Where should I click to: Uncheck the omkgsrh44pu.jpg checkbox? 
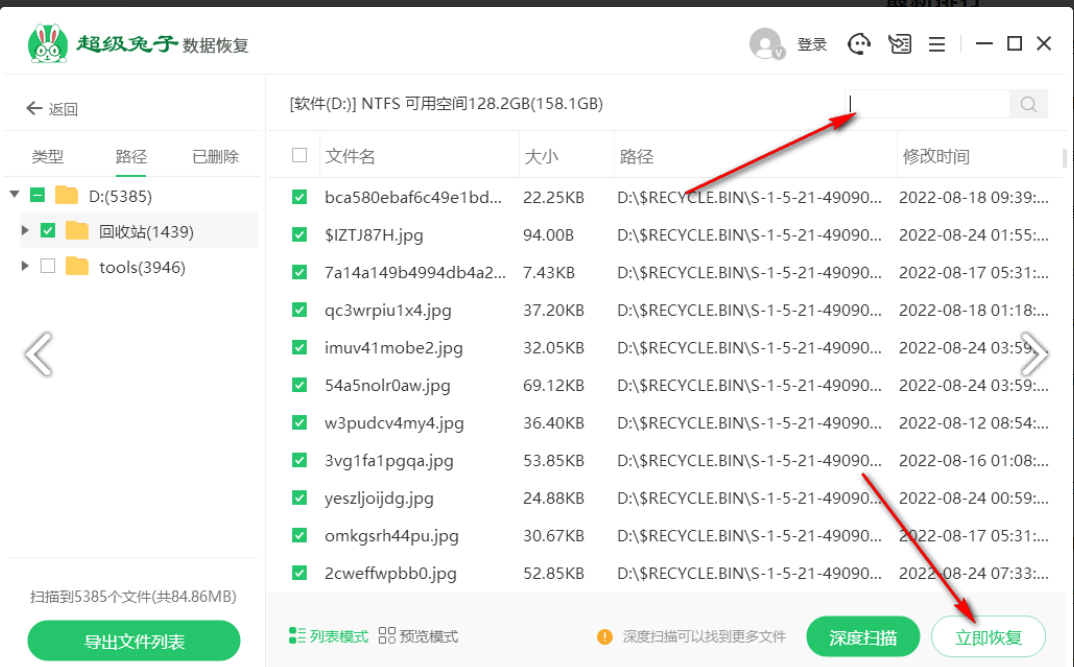click(x=299, y=536)
